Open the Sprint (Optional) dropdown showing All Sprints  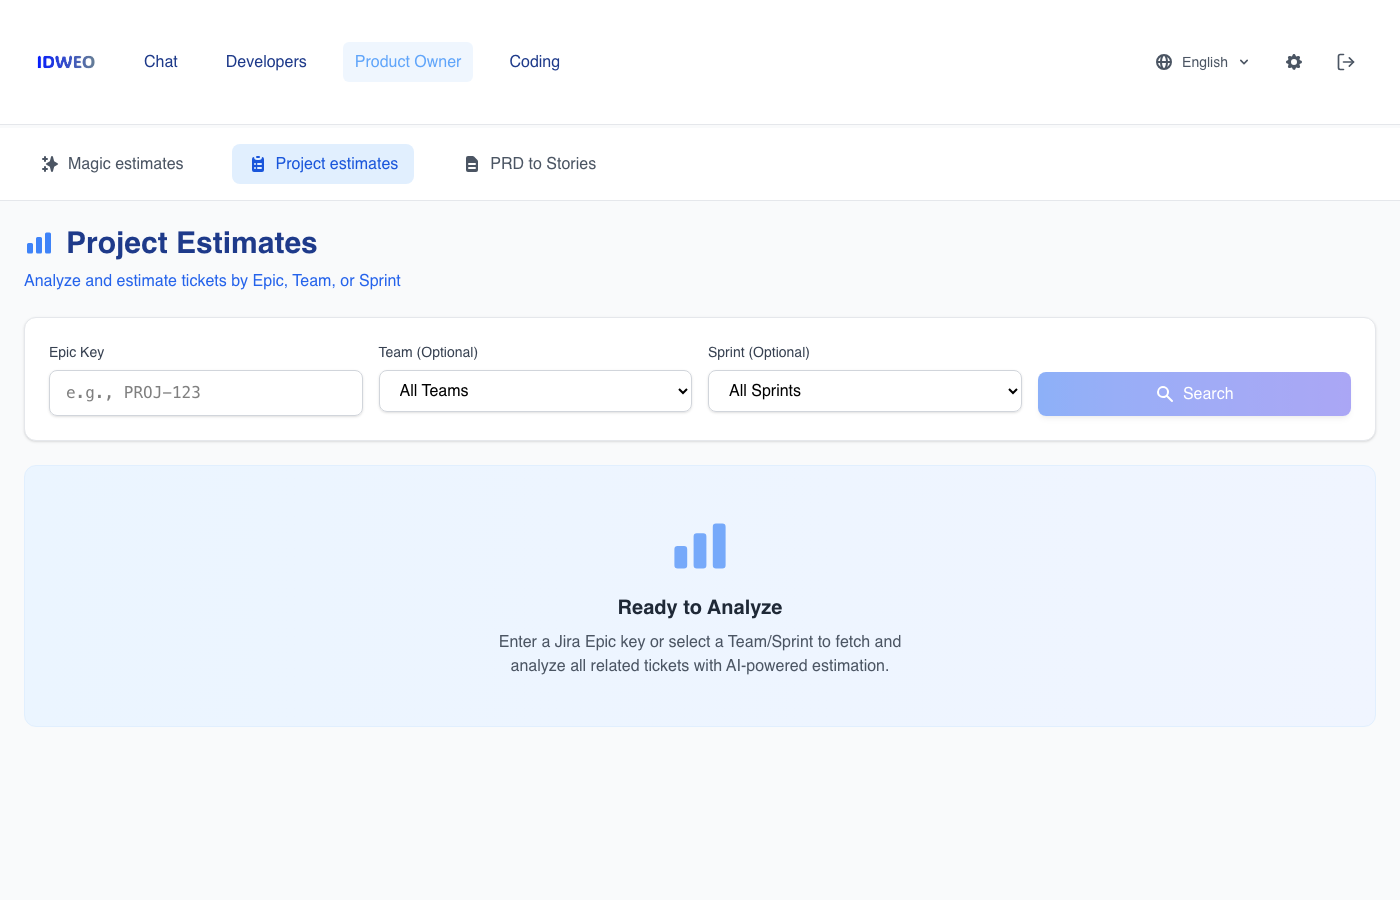[864, 391]
